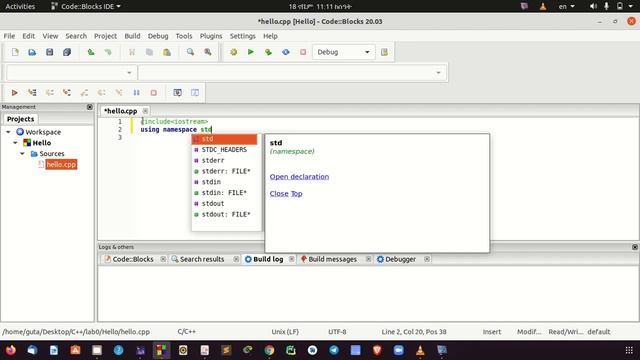Open Find in toolbar
Screen dimensions: 640x360
coord(190,52)
